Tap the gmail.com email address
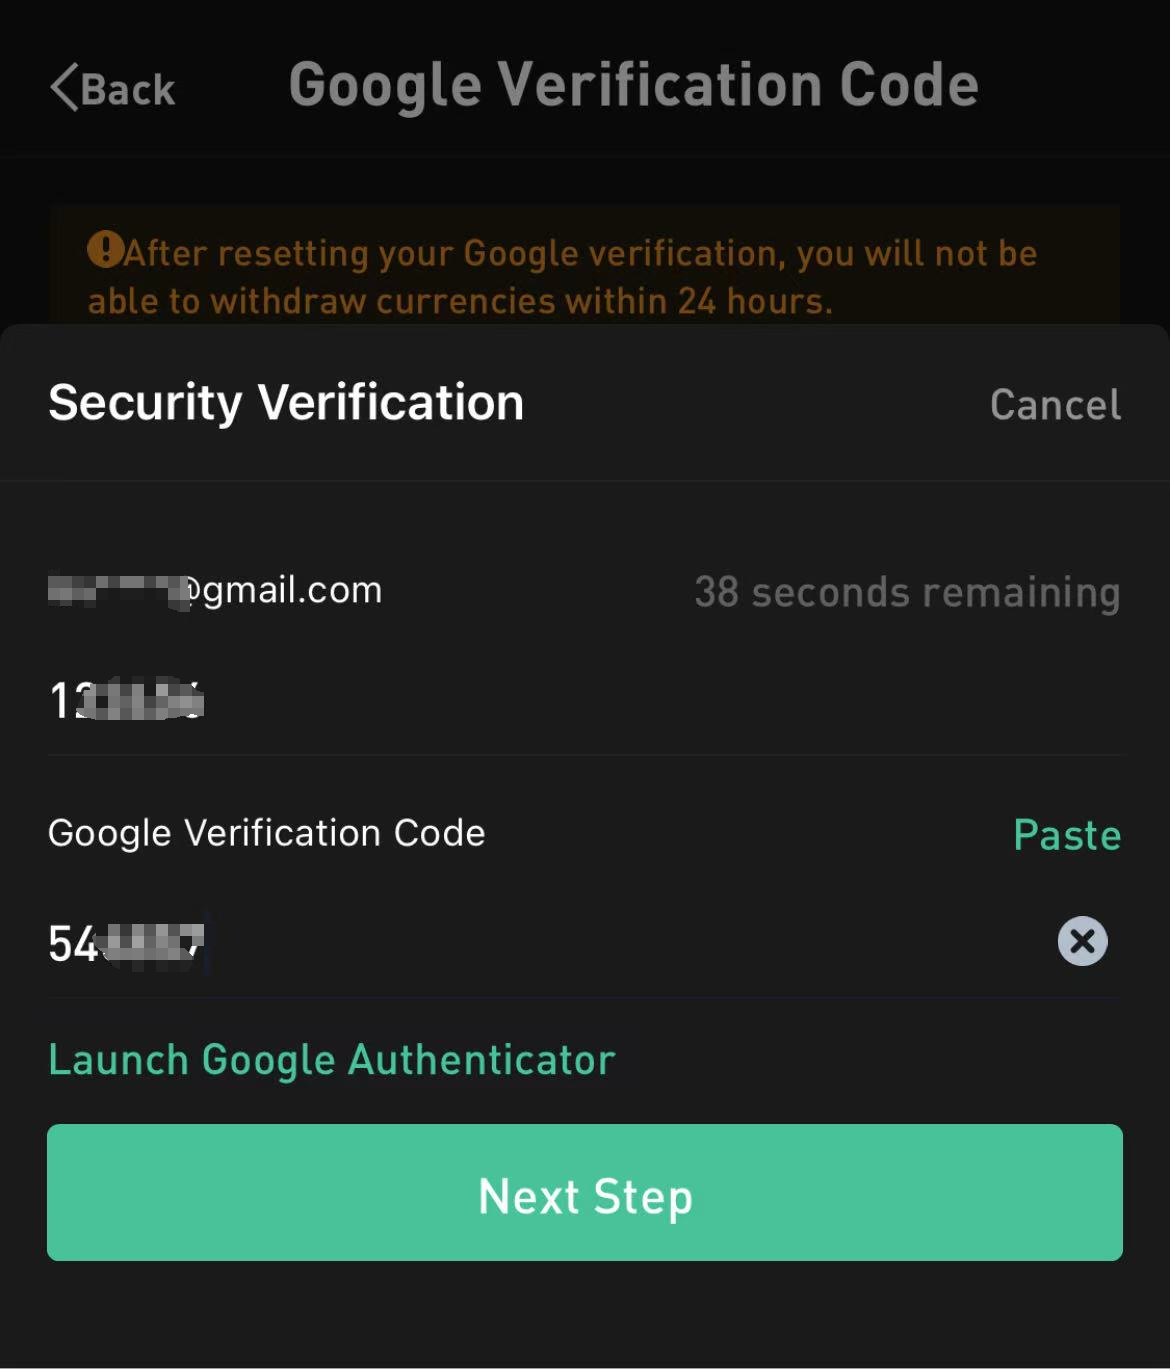Screen dimensions: 1170x1369 click(214, 590)
